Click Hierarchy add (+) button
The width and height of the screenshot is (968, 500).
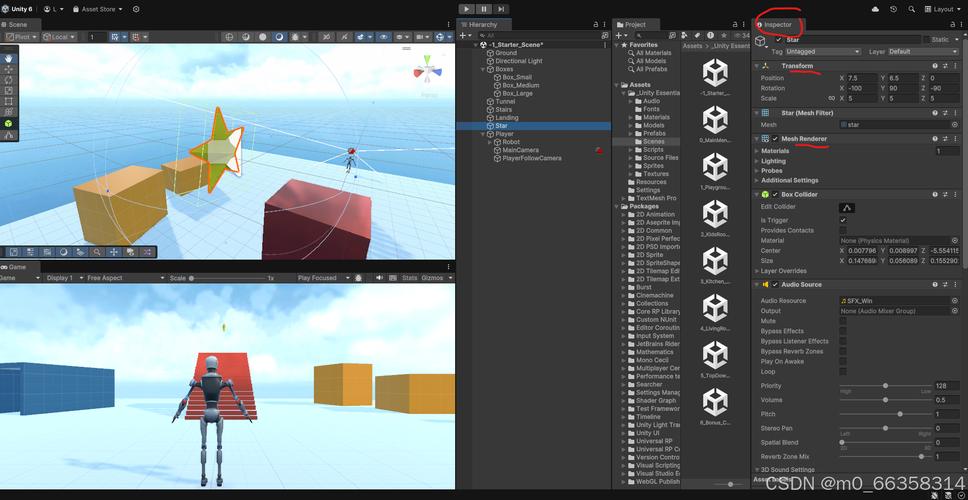tap(464, 36)
